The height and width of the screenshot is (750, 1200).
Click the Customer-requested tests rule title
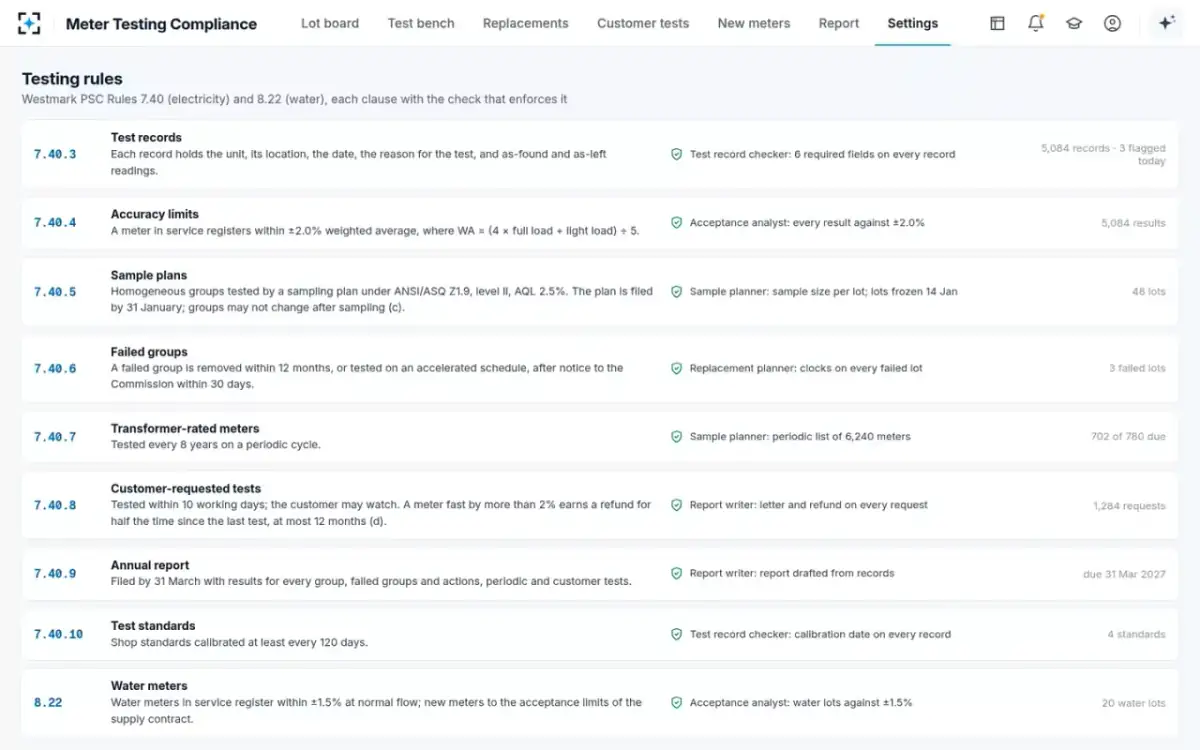click(186, 489)
